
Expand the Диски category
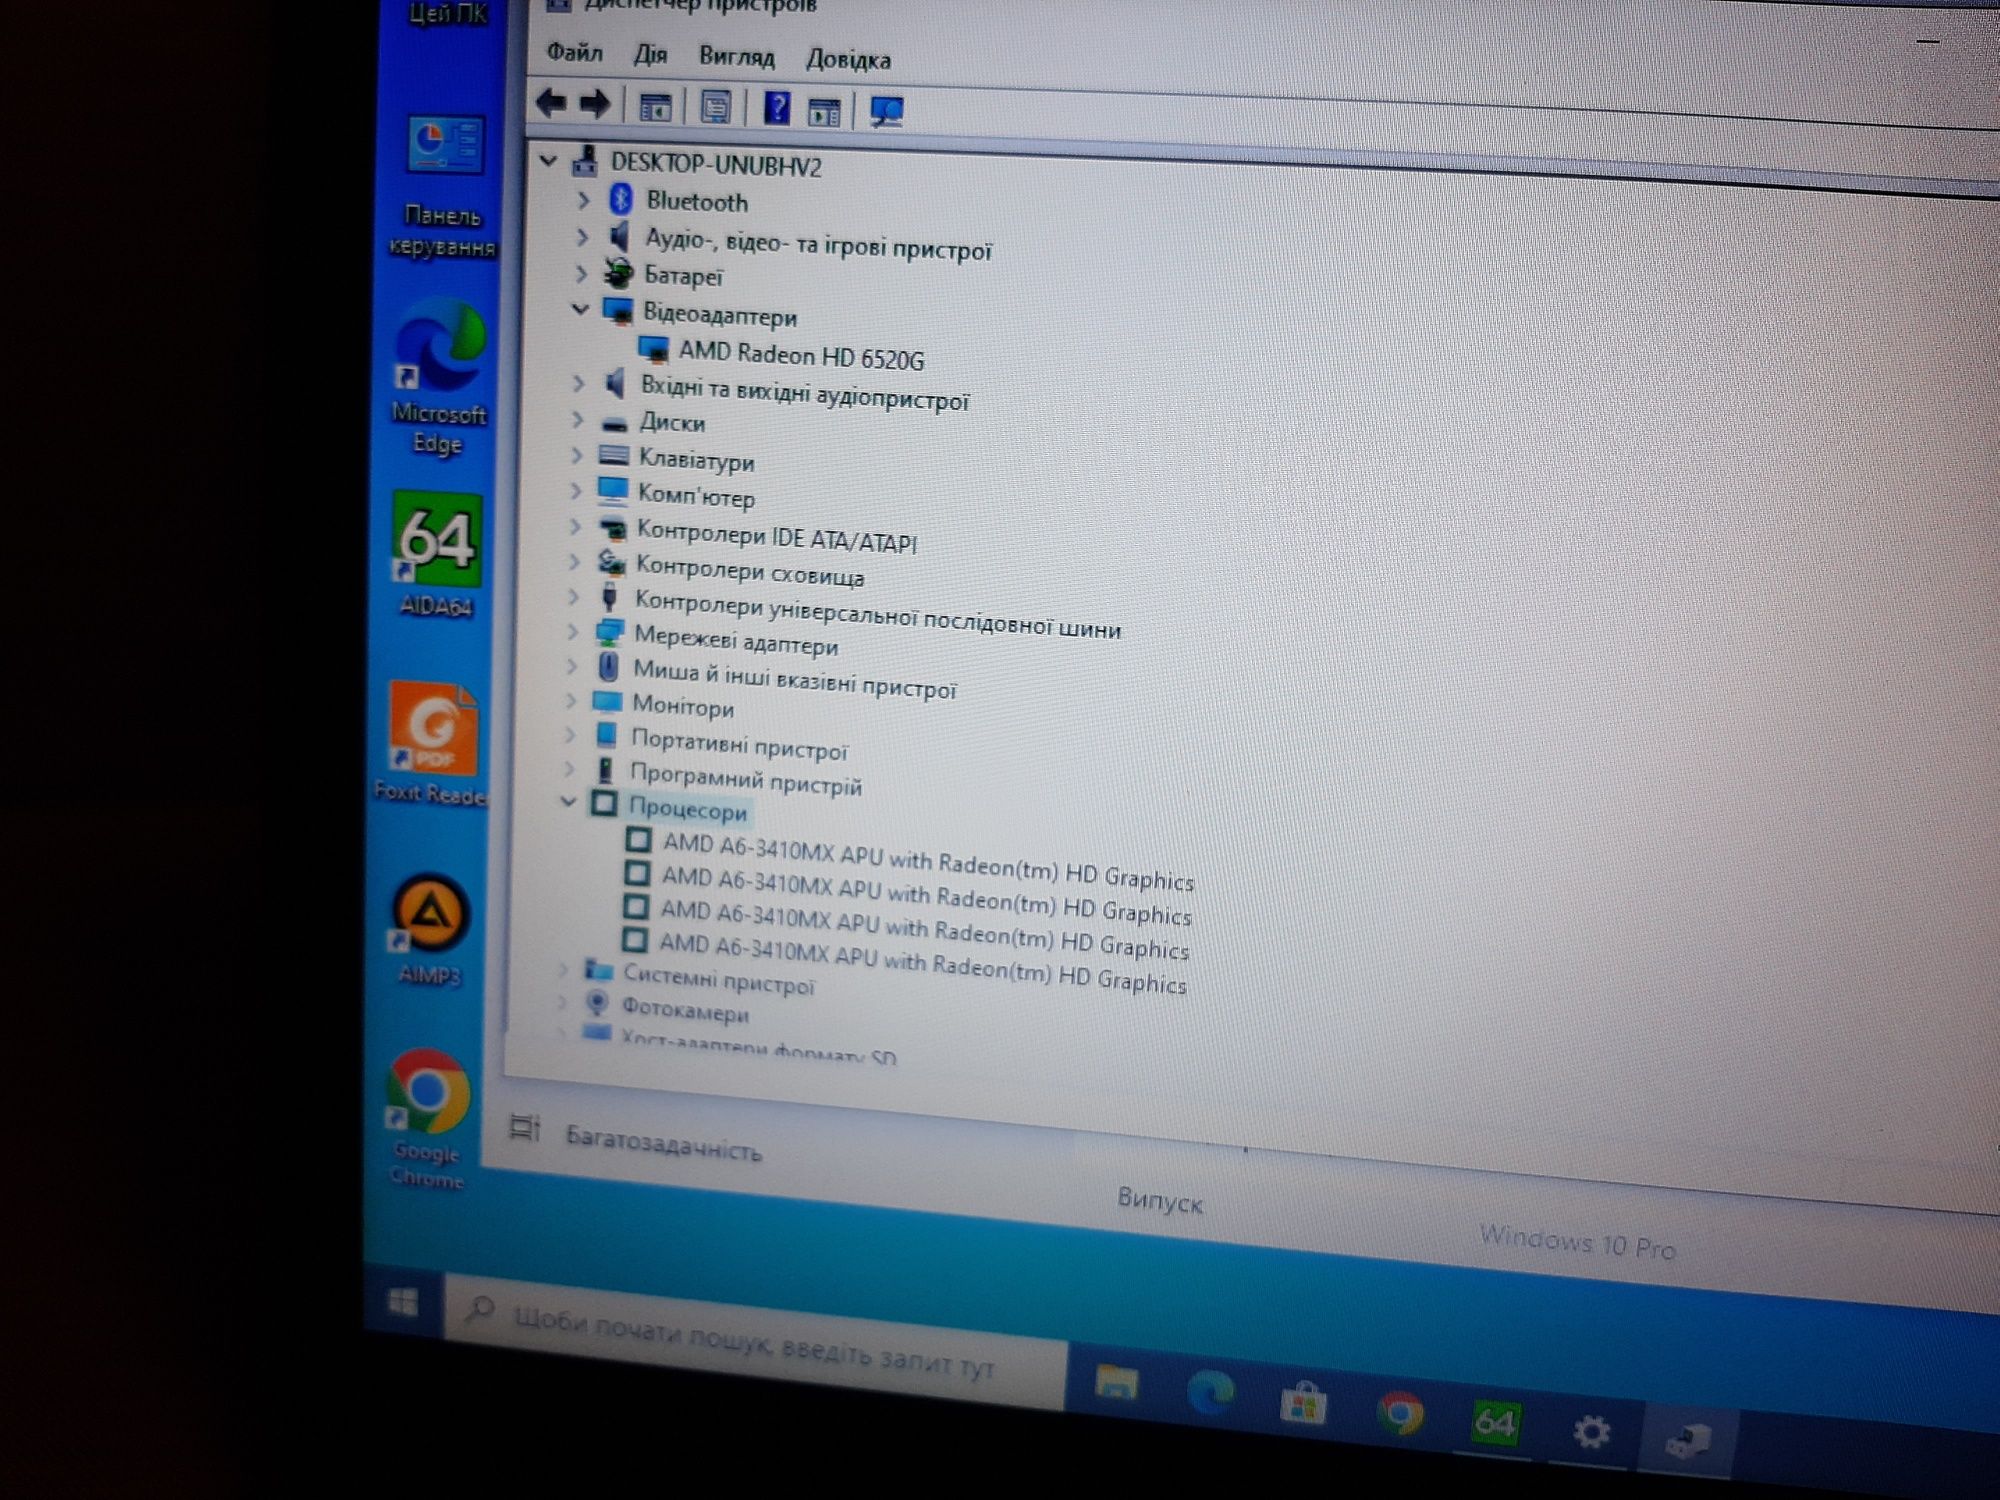577,419
